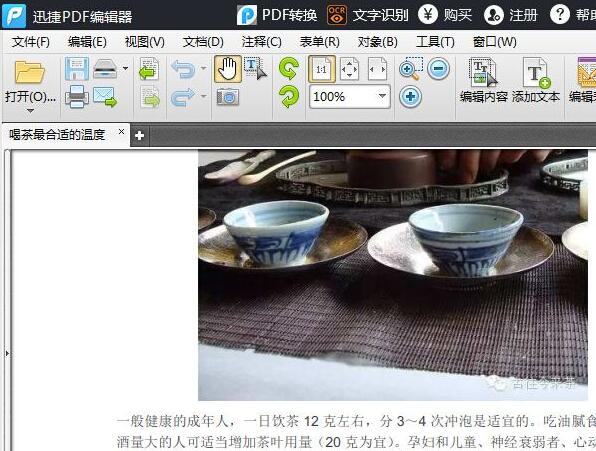Image resolution: width=596 pixels, height=451 pixels.
Task: Undo the last action
Action: (x=183, y=69)
